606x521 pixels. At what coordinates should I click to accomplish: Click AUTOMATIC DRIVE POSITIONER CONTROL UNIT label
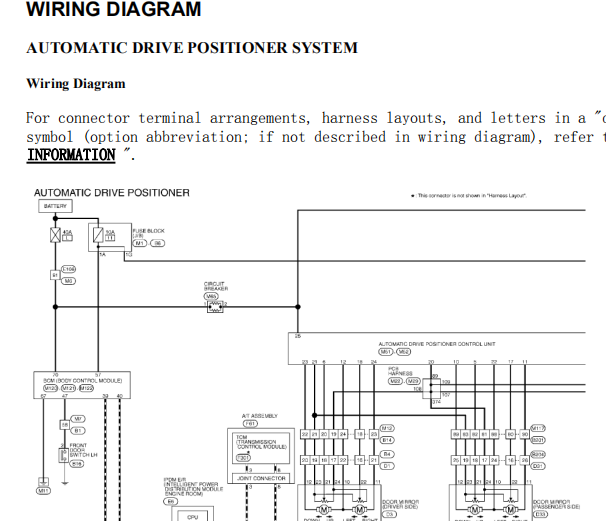(x=437, y=344)
